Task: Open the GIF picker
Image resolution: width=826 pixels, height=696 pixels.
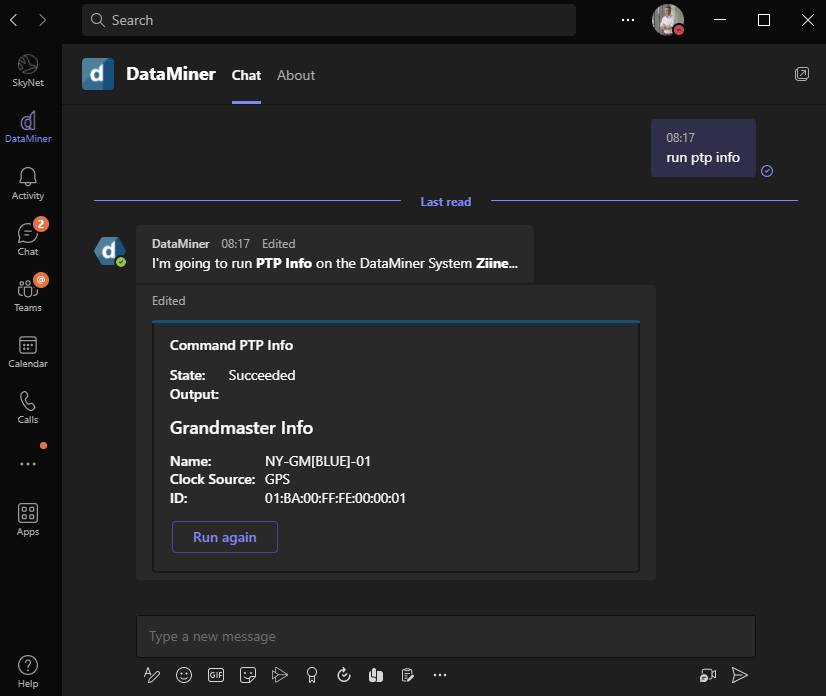Action: (216, 675)
